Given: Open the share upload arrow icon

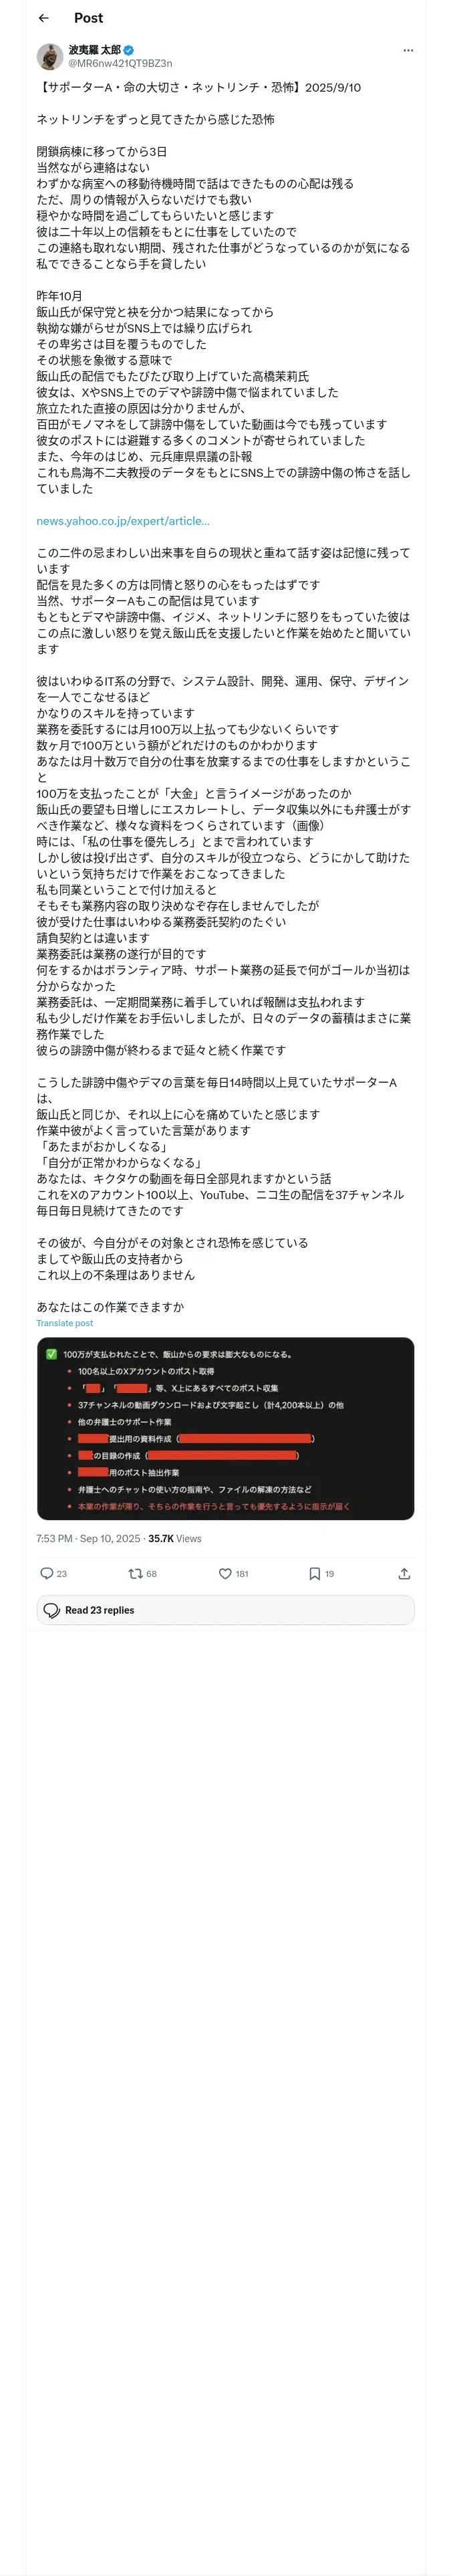Looking at the screenshot, I should click(x=404, y=1573).
